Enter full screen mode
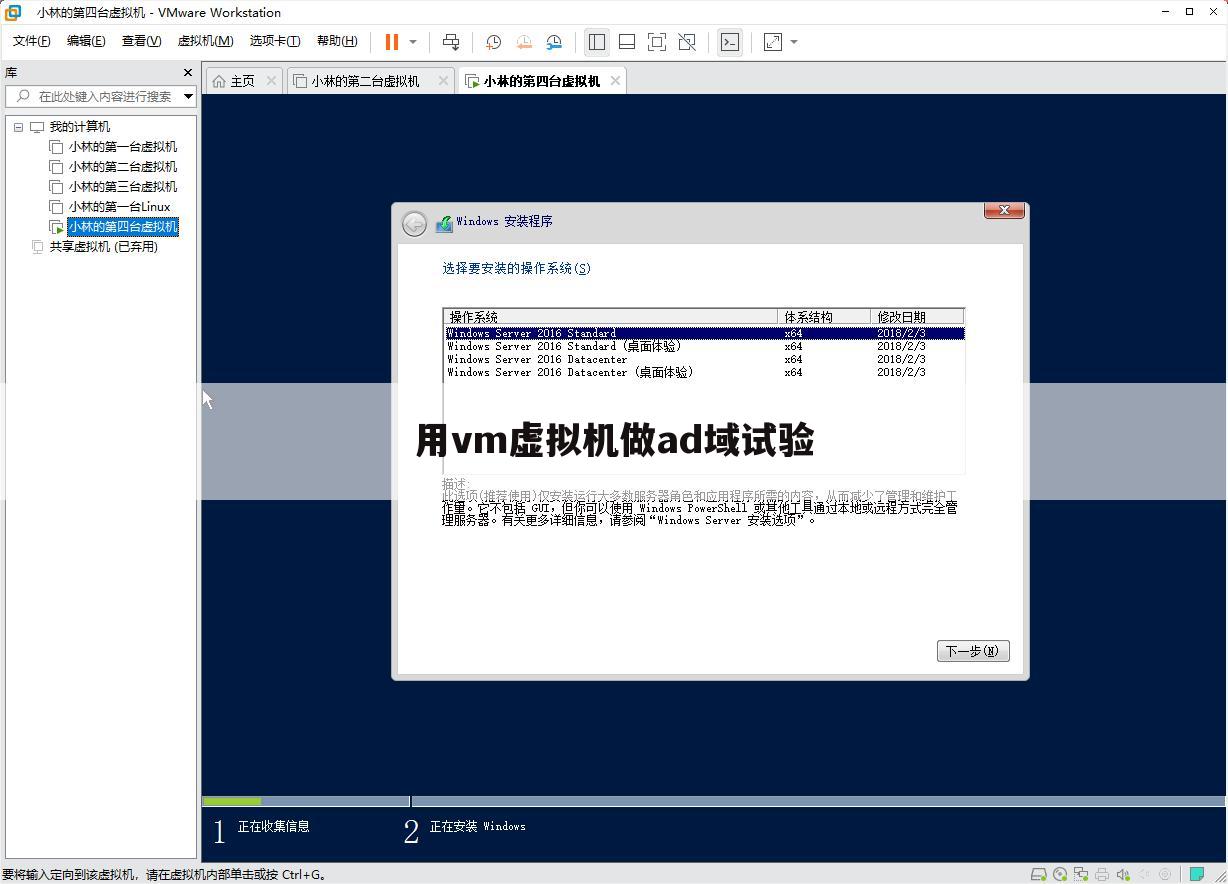 [x=655, y=42]
